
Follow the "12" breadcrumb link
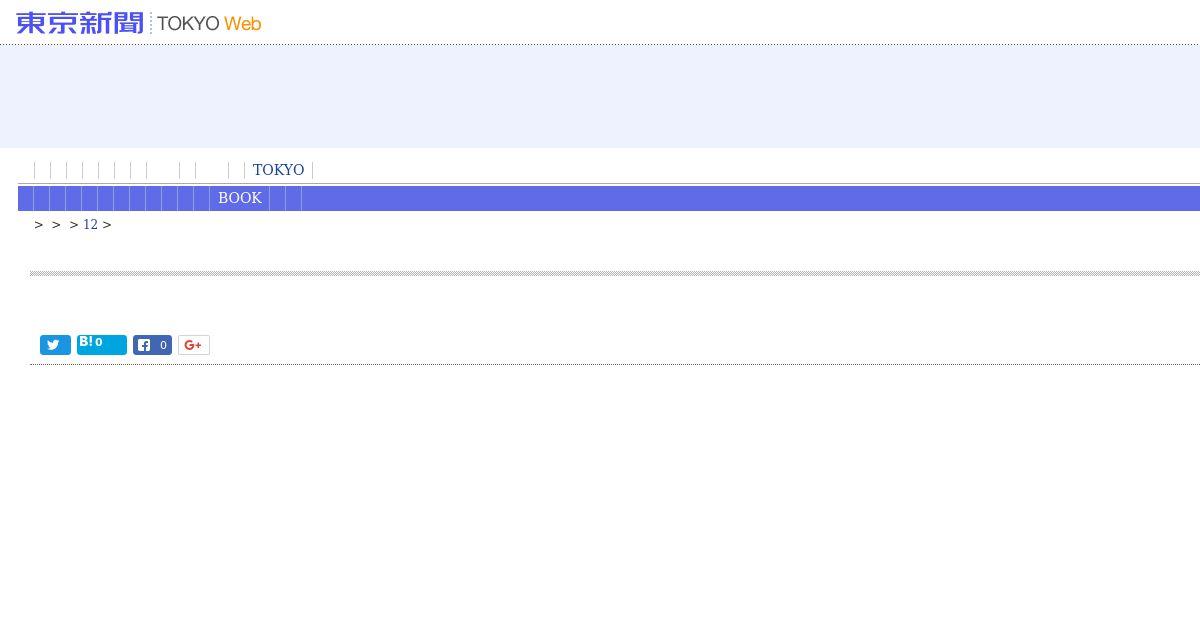(90, 225)
